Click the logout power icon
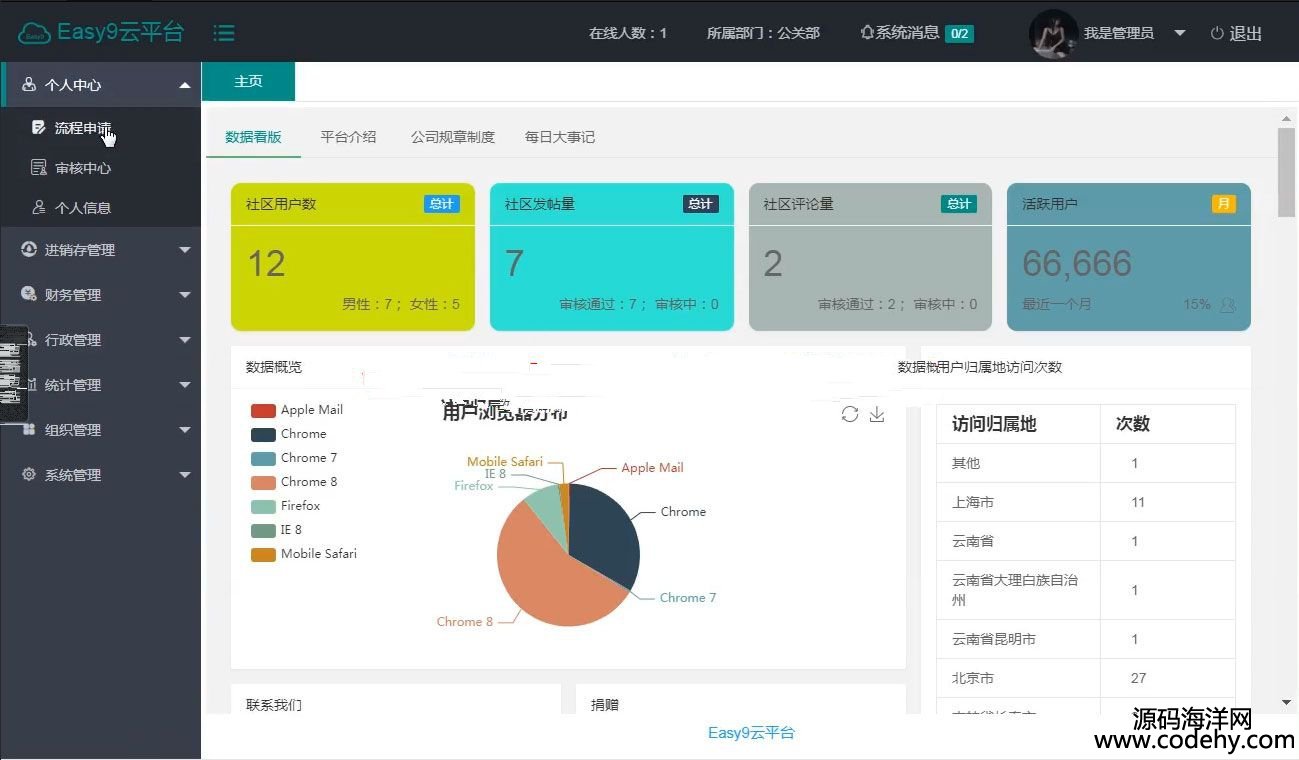Screen dimensions: 1299x760 tap(1217, 33)
